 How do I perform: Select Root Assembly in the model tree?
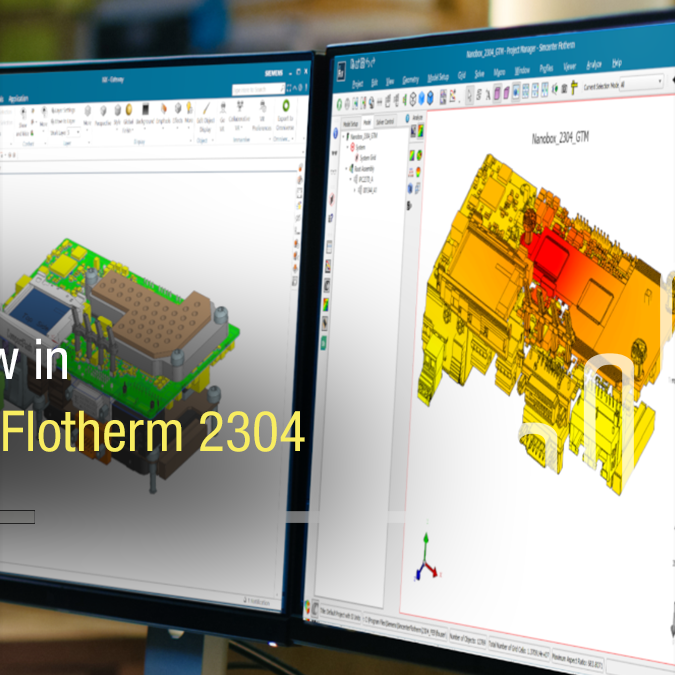coord(361,168)
